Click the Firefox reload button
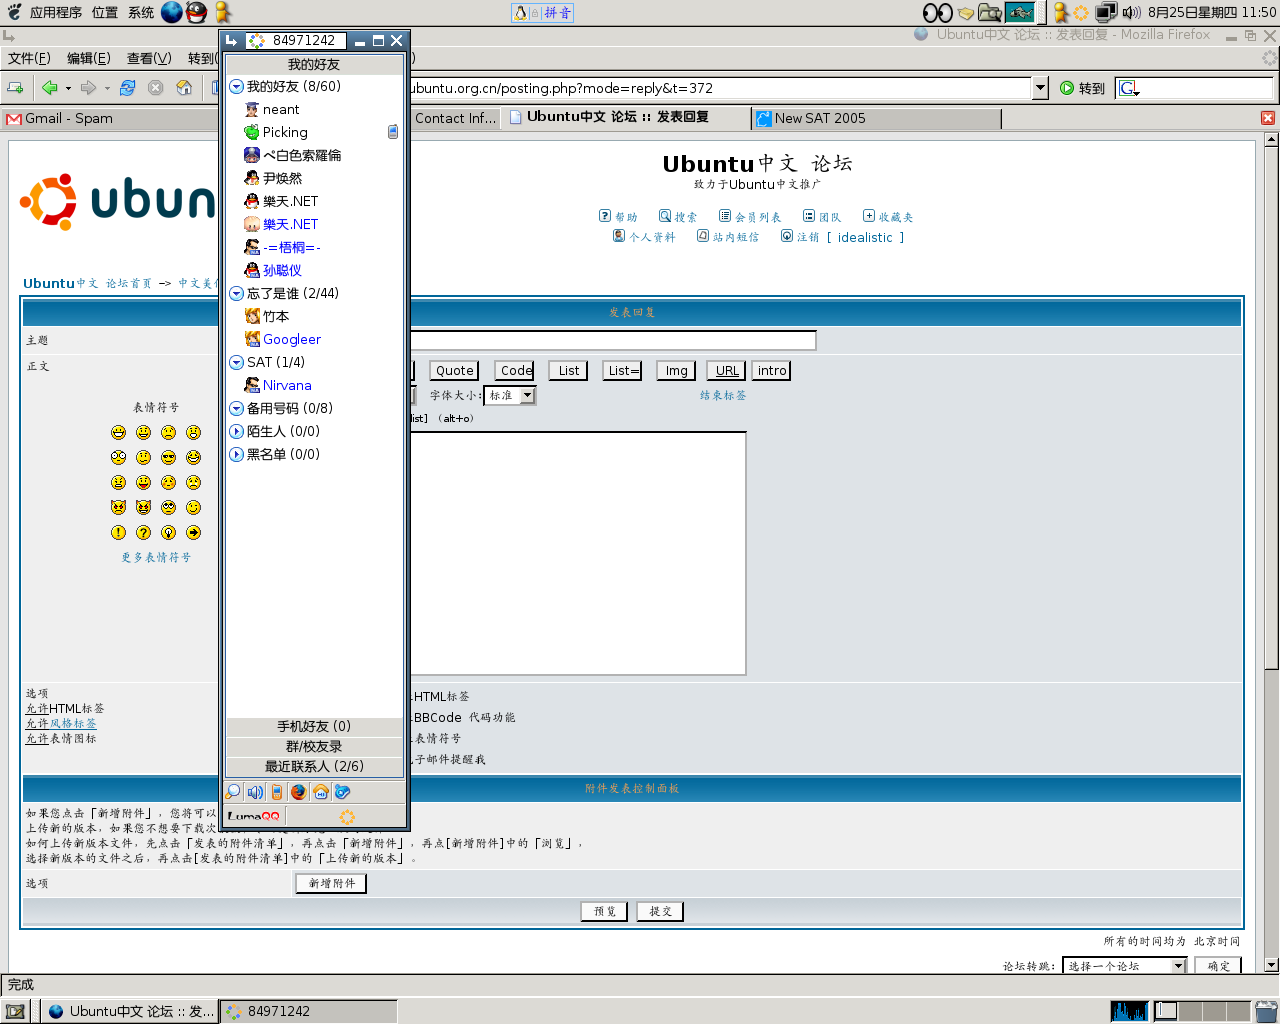 click(x=127, y=88)
